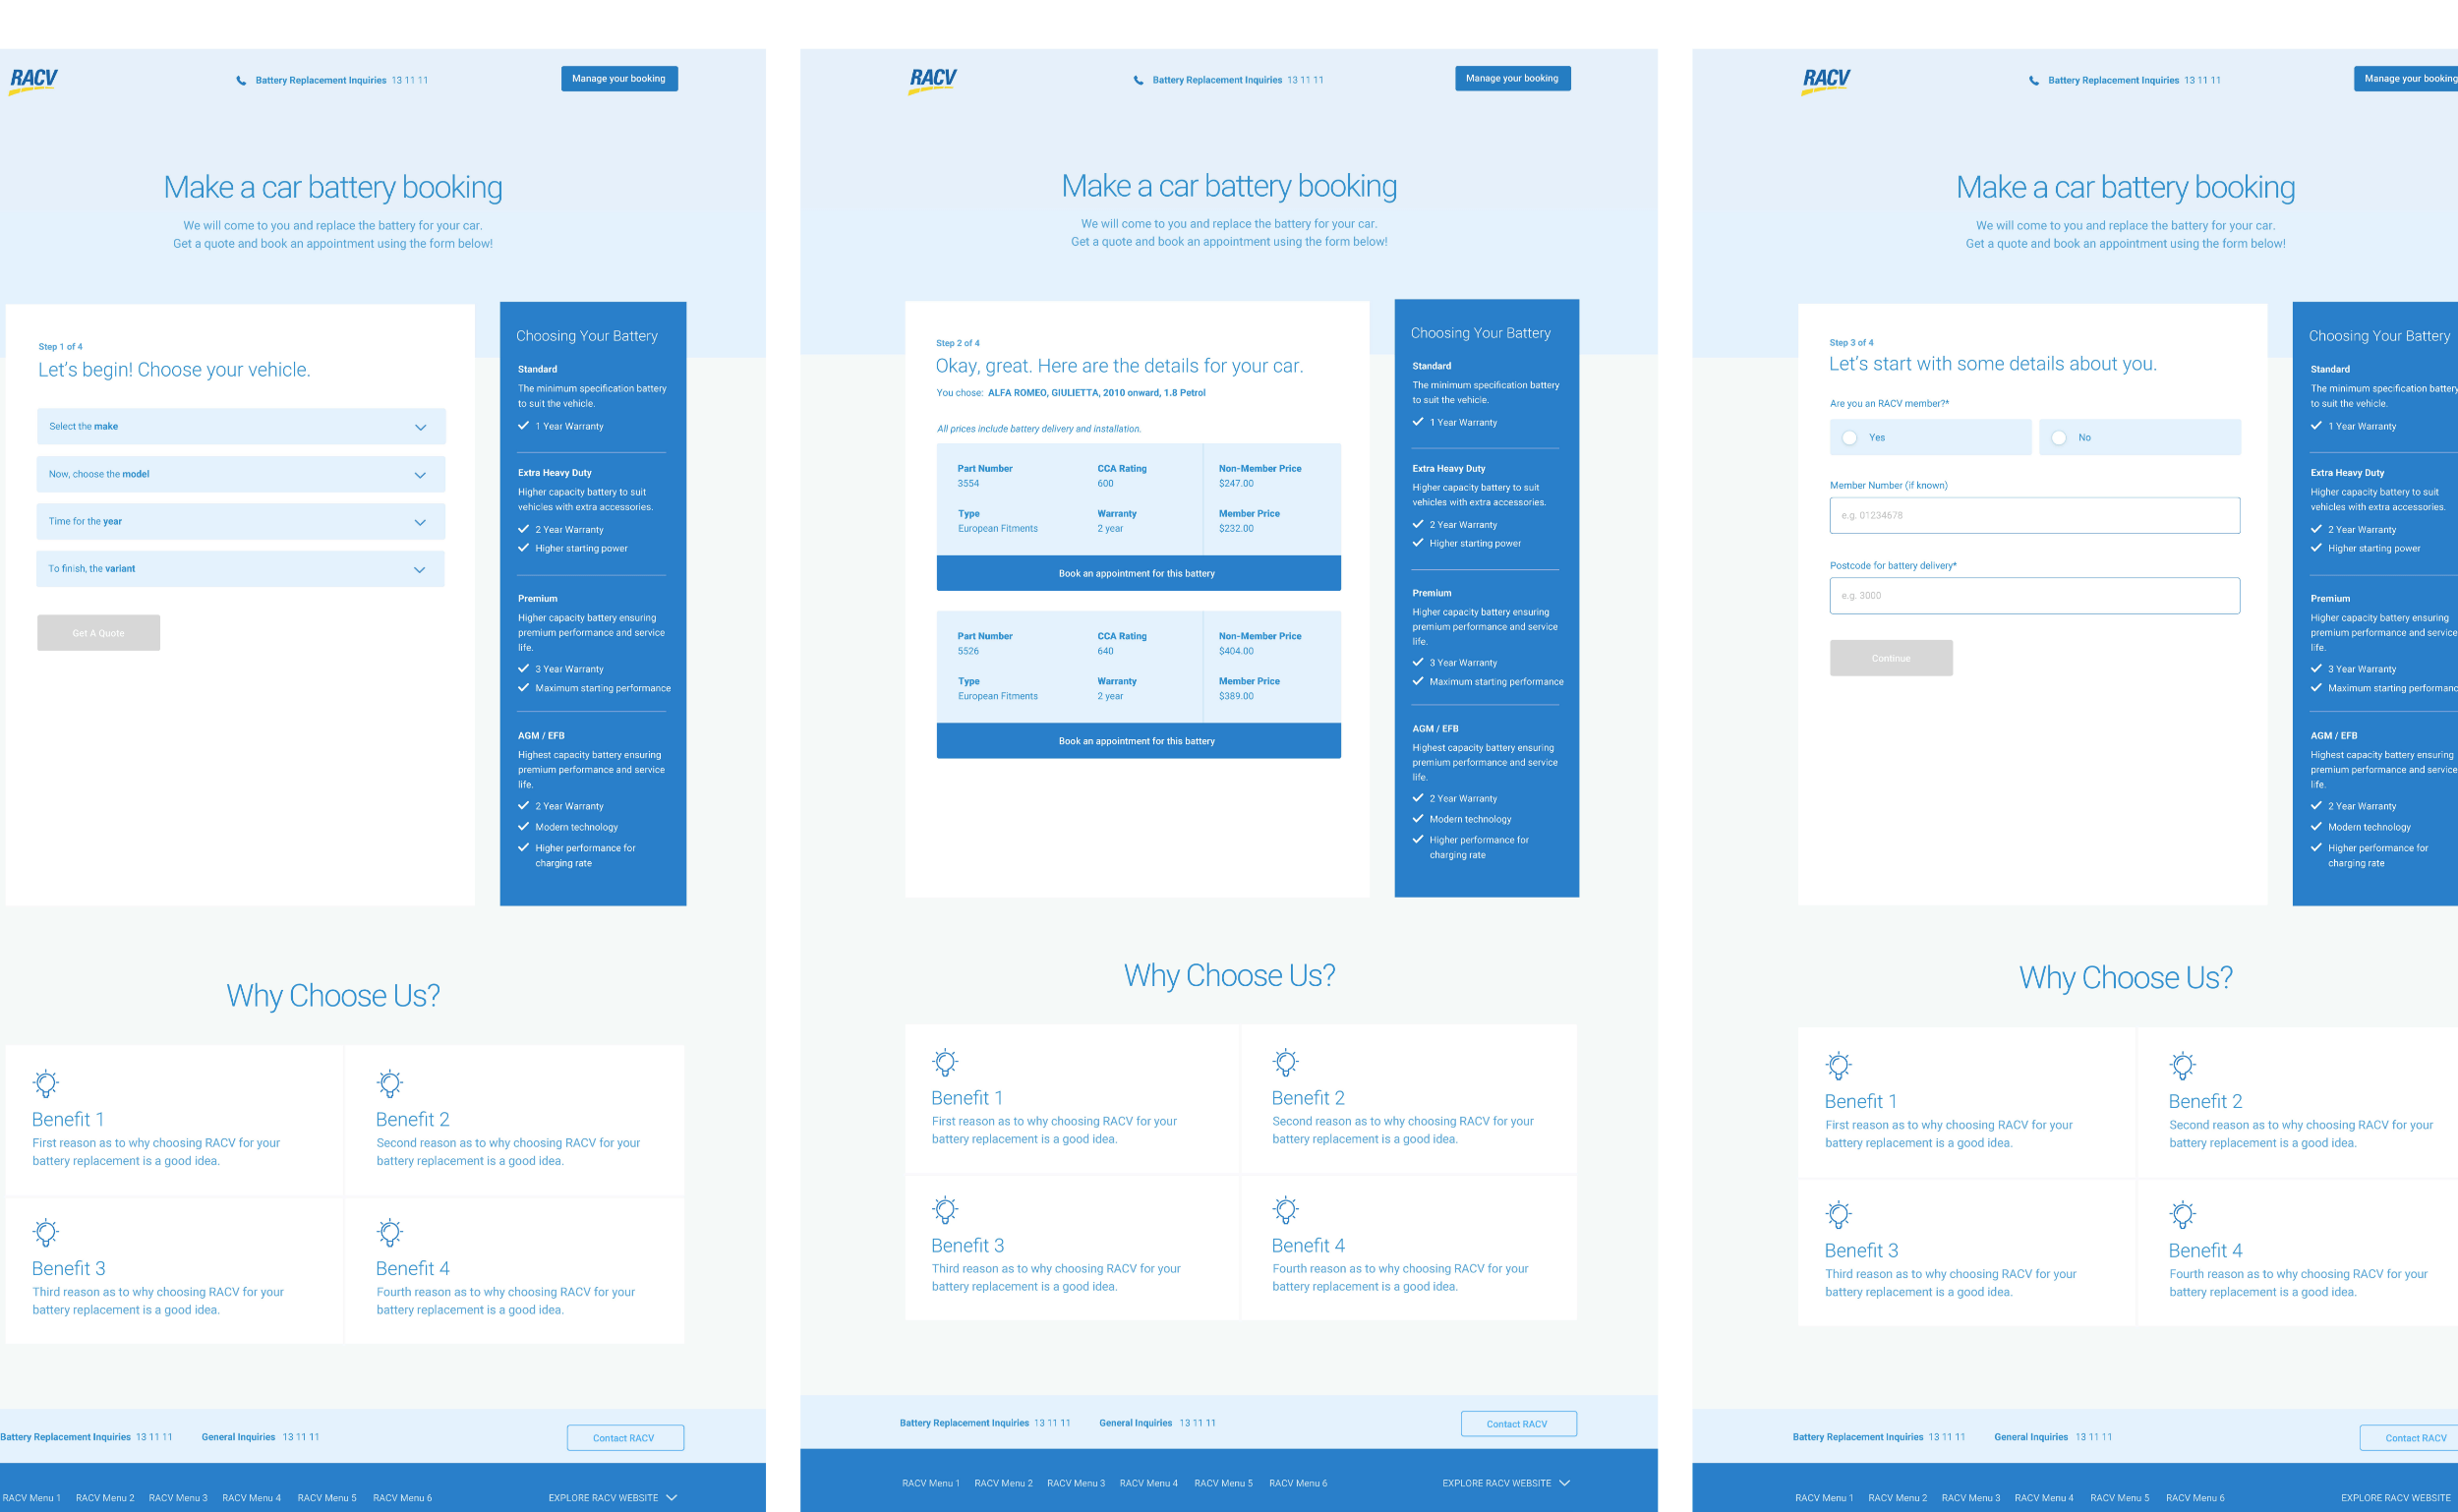
Task: Select the Yes radio button for RACV member
Action: point(1848,439)
